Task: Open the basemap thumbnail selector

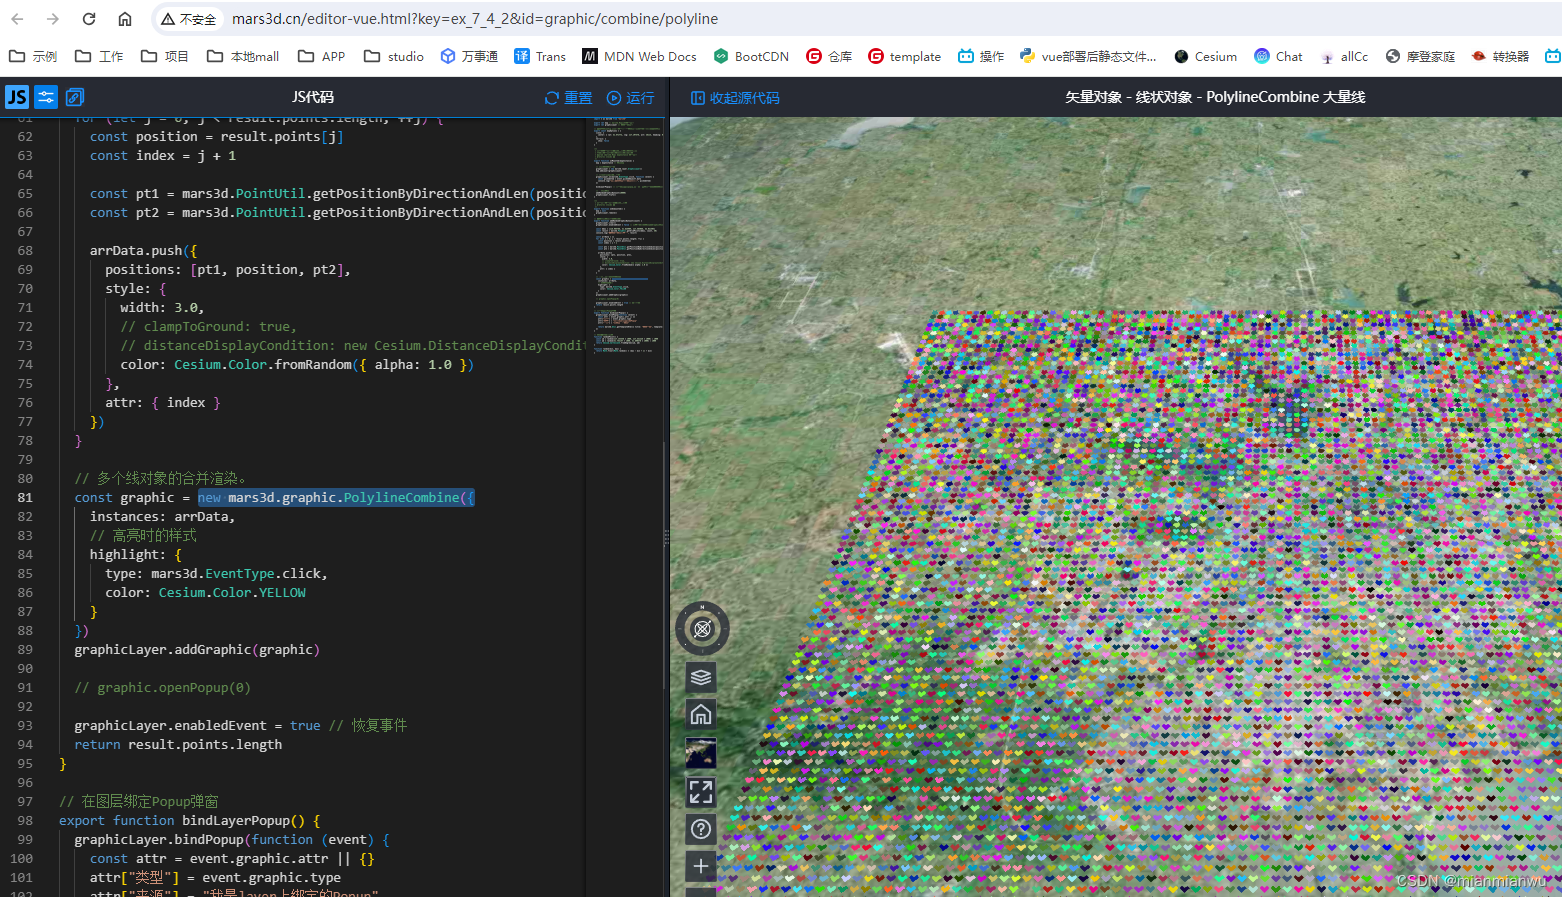Action: tap(700, 752)
